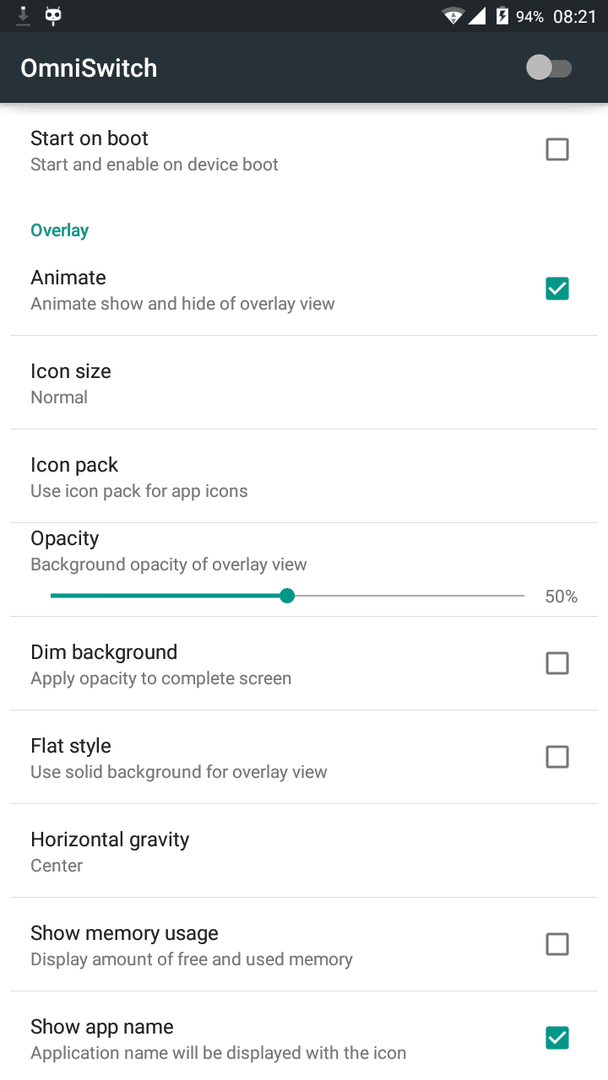Tap the 50% opacity value label
This screenshot has width=608, height=1080.
tap(561, 596)
